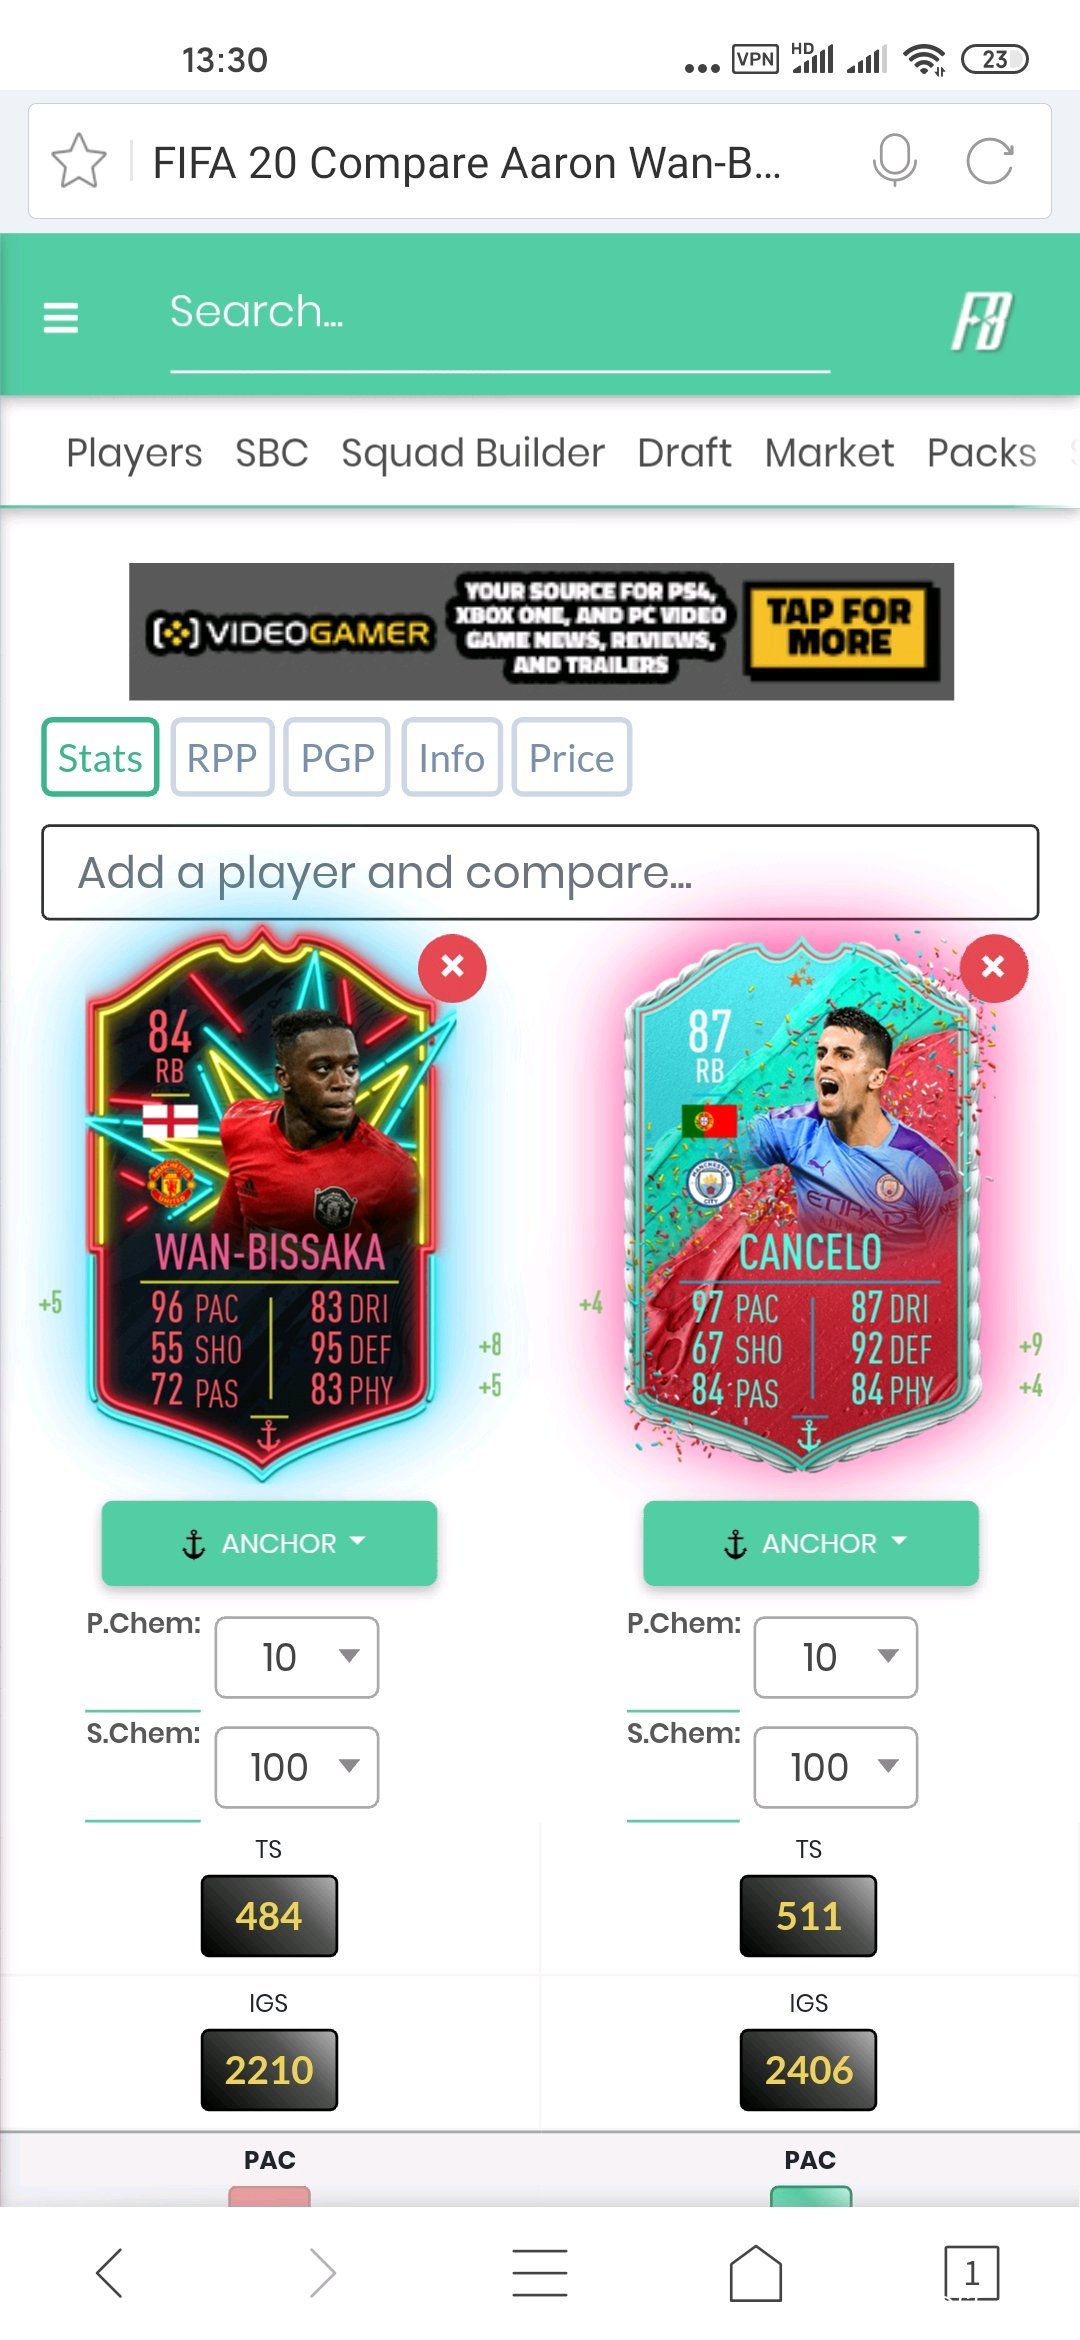The image size is (1080, 2340).
Task: Open the Market menu link
Action: tap(829, 453)
